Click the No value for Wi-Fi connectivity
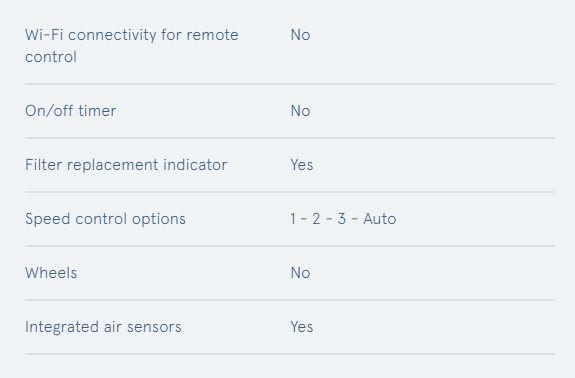Image resolution: width=575 pixels, height=378 pixels. click(x=300, y=35)
